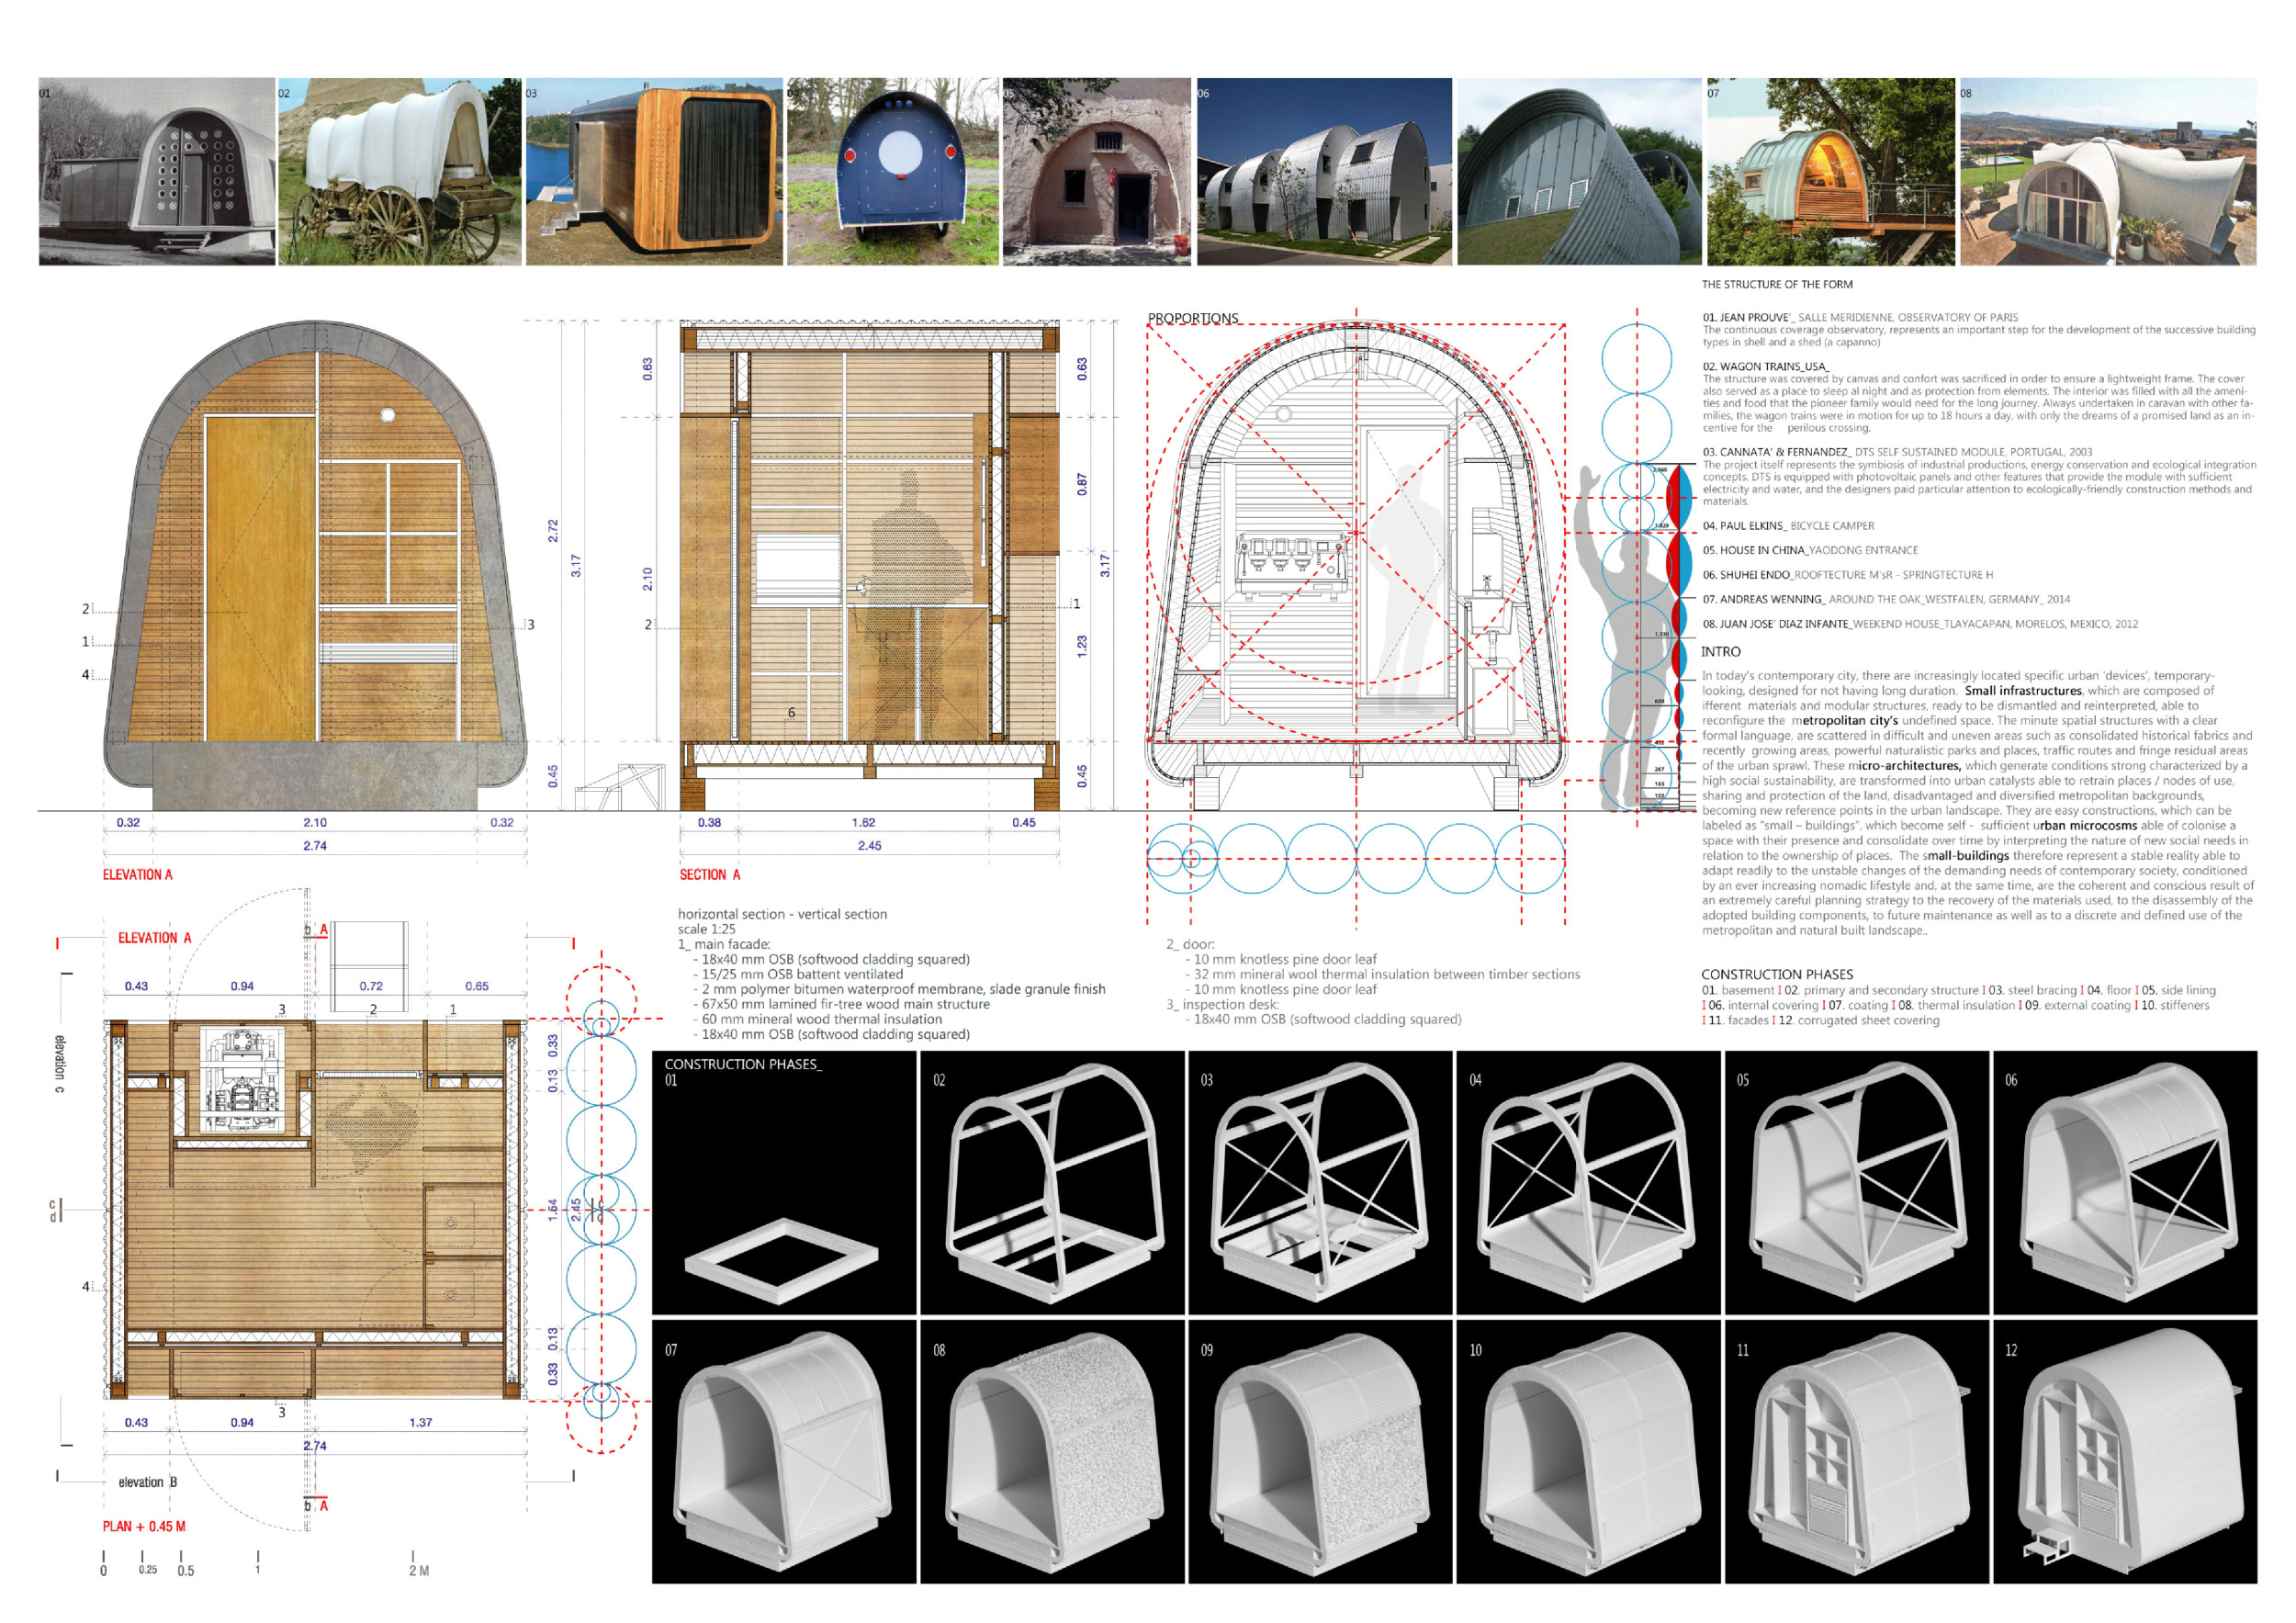Screen dimensions: 2296x1623
Task: Click the INTRO heading text
Action: click(x=1721, y=651)
